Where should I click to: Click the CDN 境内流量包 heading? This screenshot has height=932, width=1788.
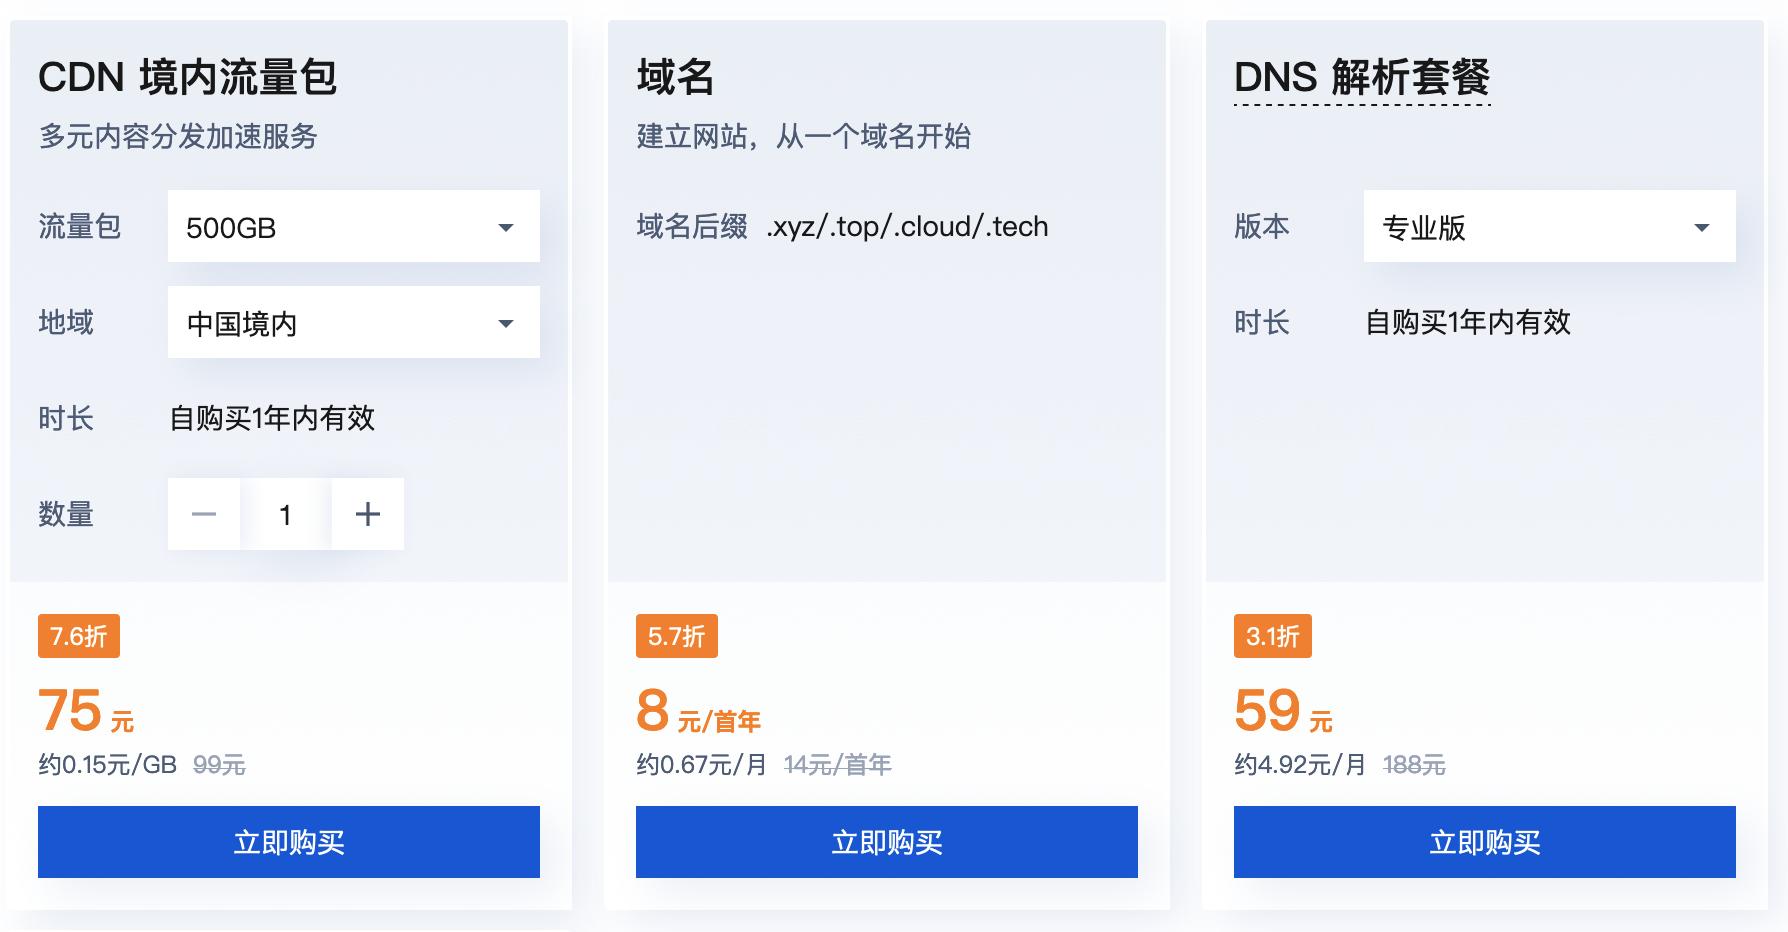click(x=188, y=75)
